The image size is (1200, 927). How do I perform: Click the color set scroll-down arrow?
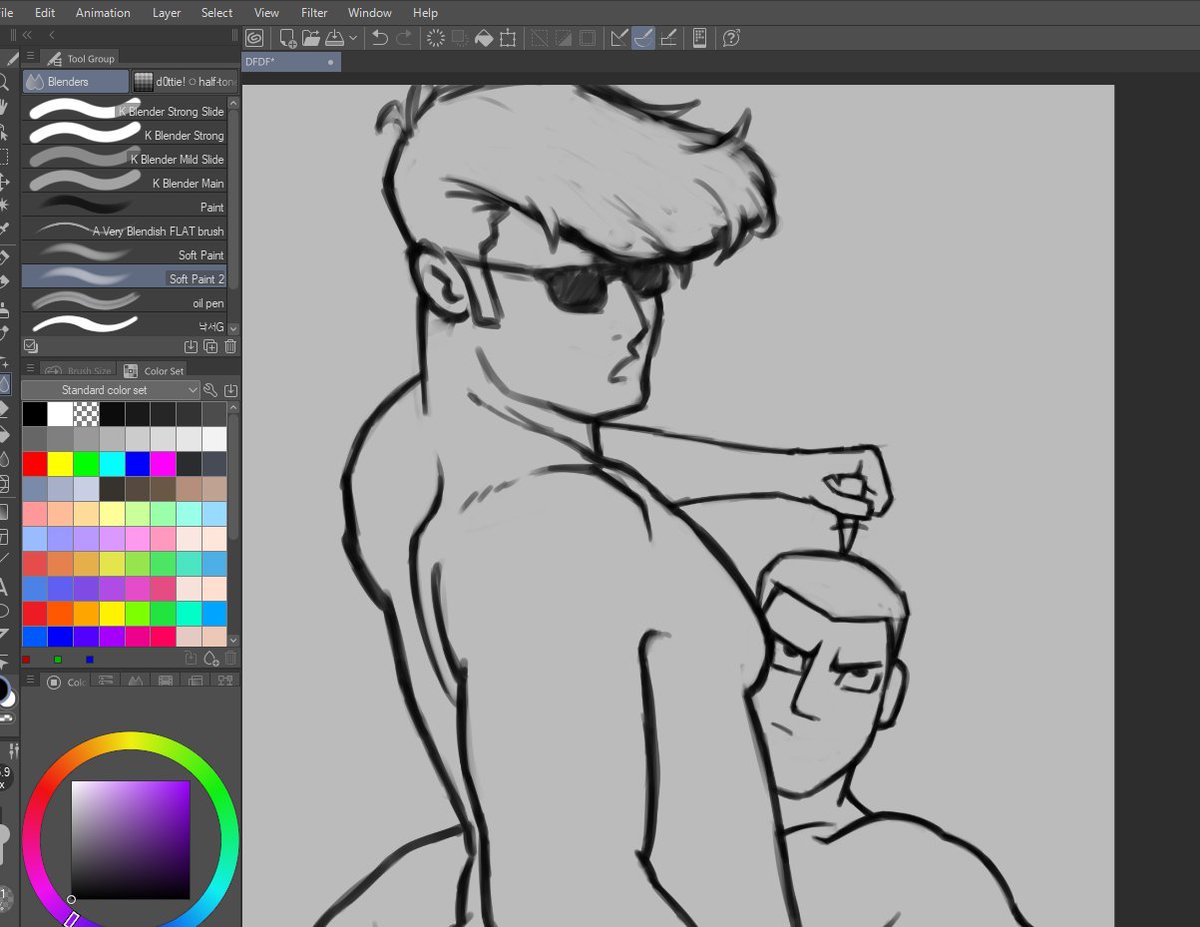234,640
